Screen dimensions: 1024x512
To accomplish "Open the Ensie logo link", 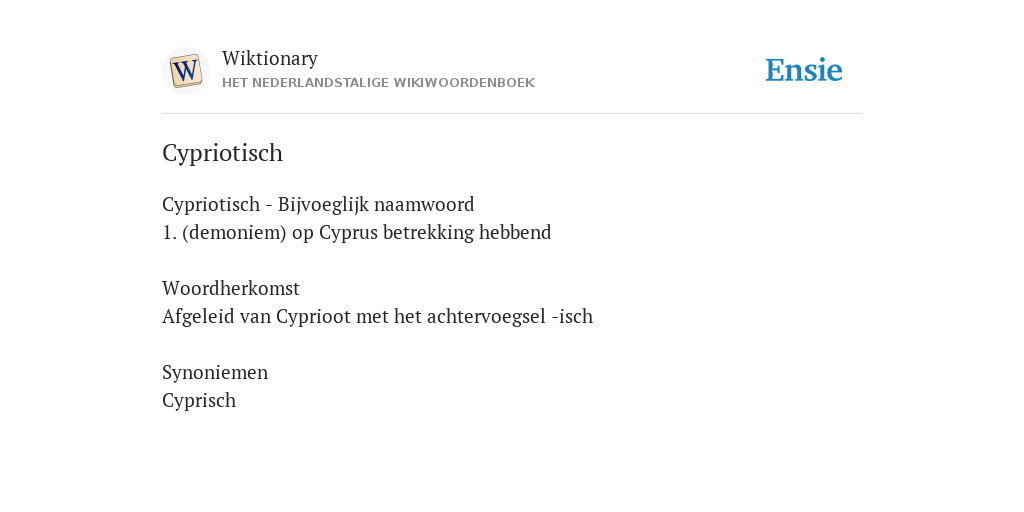I will [804, 70].
